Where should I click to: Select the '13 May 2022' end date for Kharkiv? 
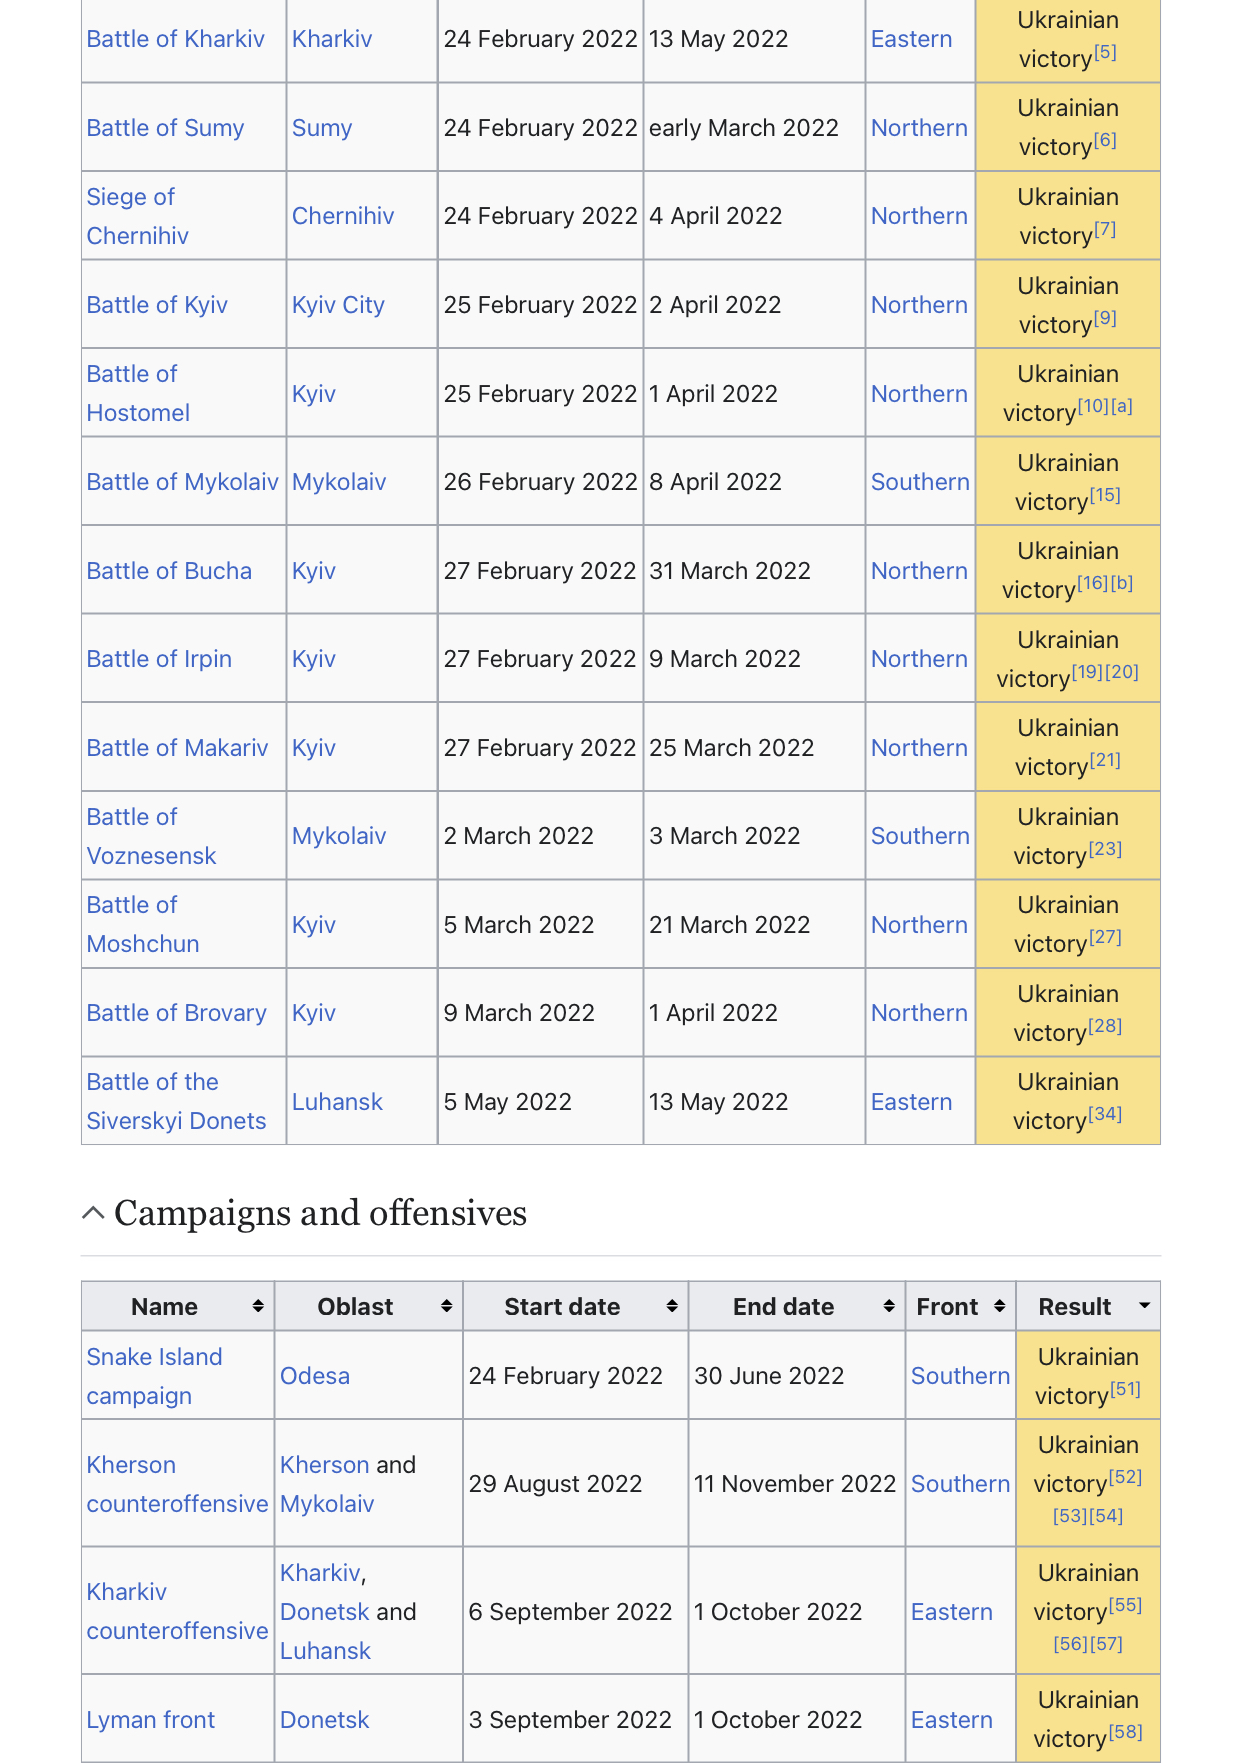pos(719,39)
